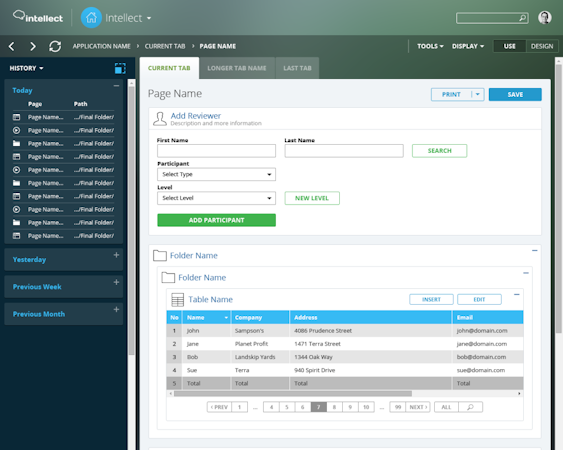Click the History panel layout icon
The image size is (563, 450).
coord(120,68)
